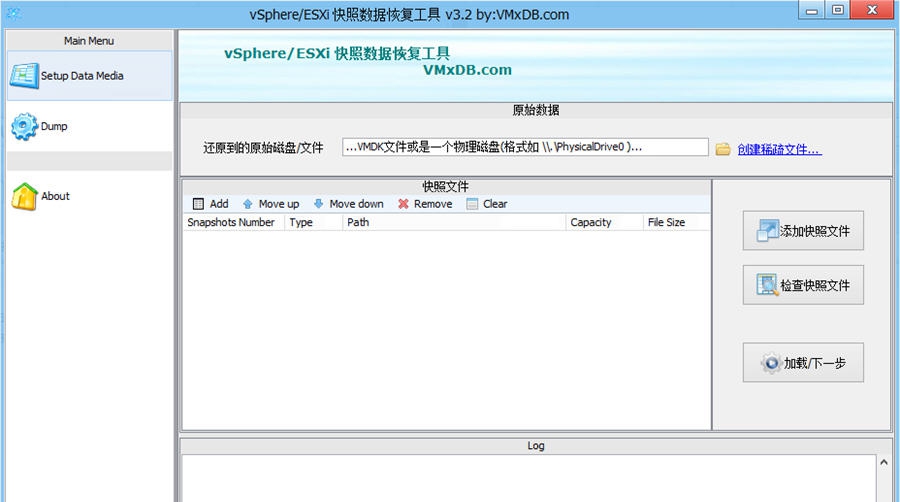Click the Move up toolbar label

[x=278, y=204]
